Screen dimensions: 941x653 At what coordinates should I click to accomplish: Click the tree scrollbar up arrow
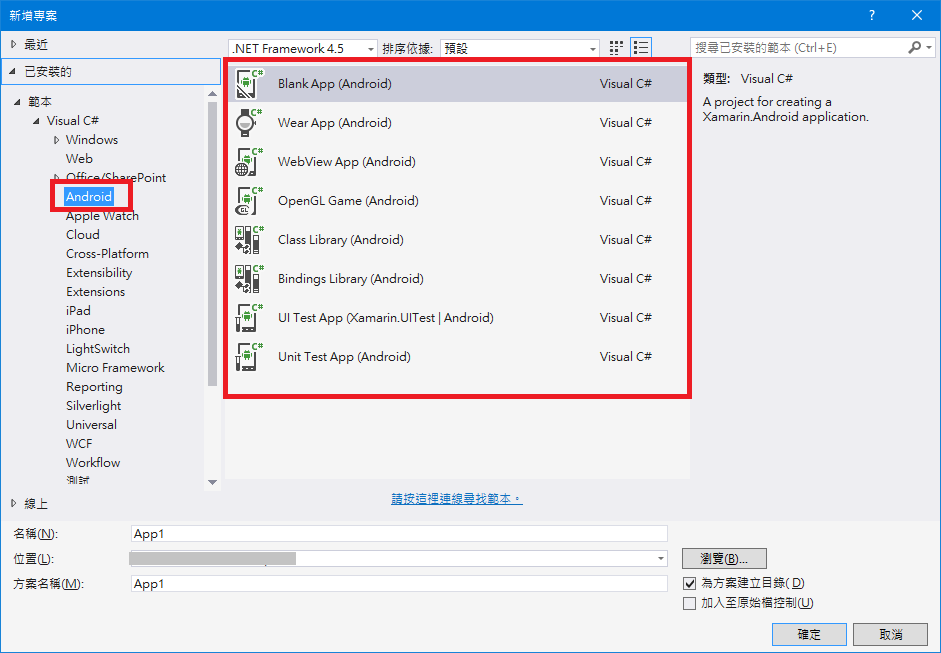[x=212, y=94]
